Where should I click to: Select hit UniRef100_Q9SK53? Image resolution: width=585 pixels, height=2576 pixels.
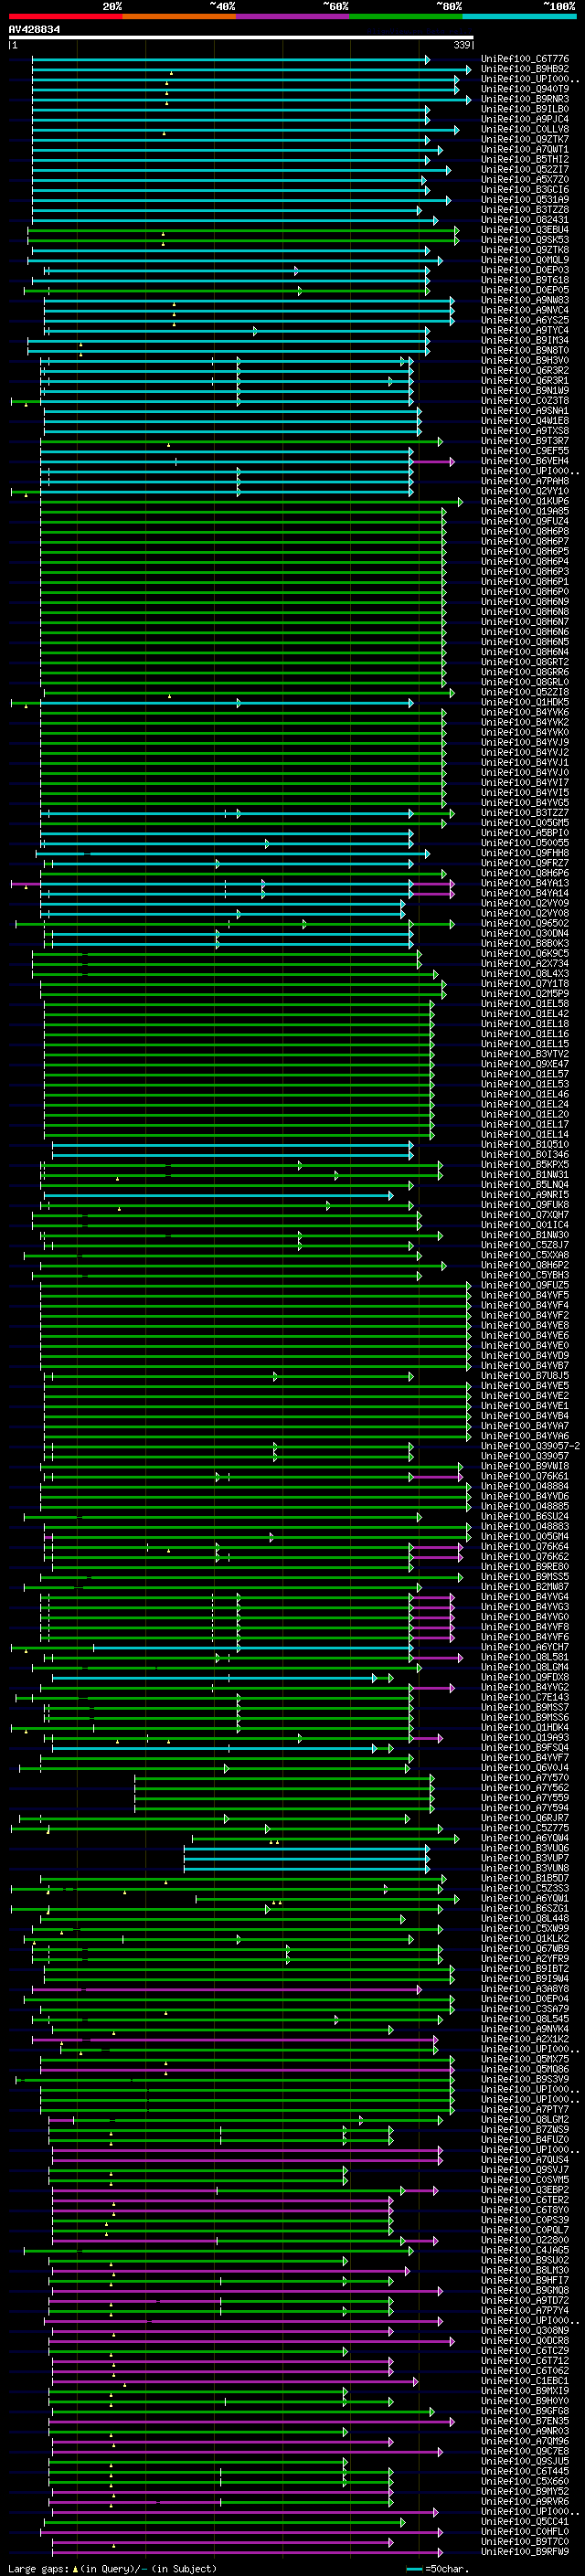pyautogui.click(x=525, y=240)
